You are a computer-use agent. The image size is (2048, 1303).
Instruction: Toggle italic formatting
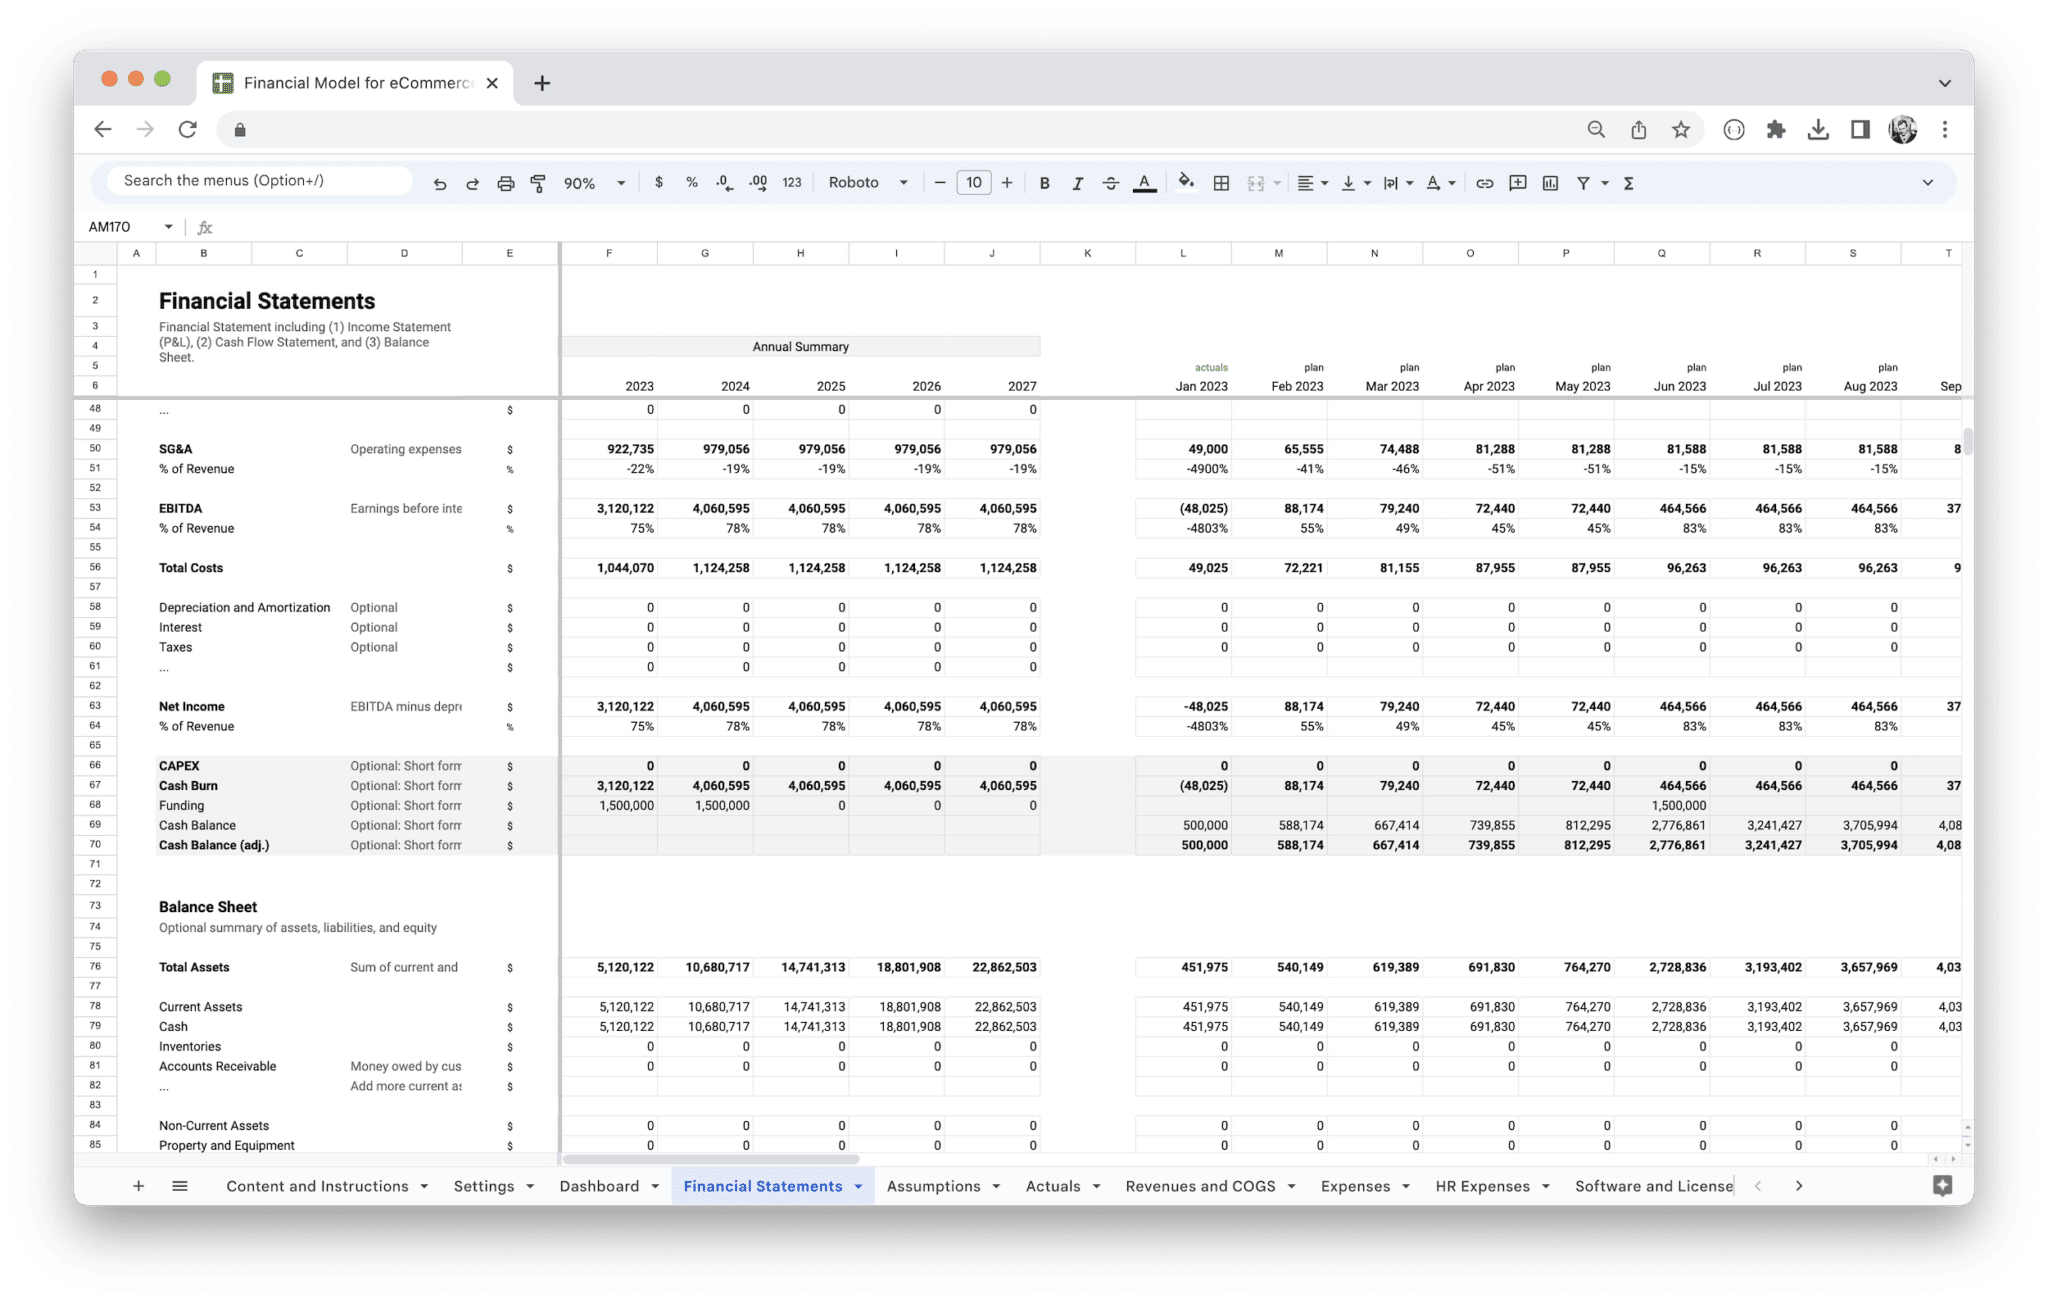[x=1078, y=182]
